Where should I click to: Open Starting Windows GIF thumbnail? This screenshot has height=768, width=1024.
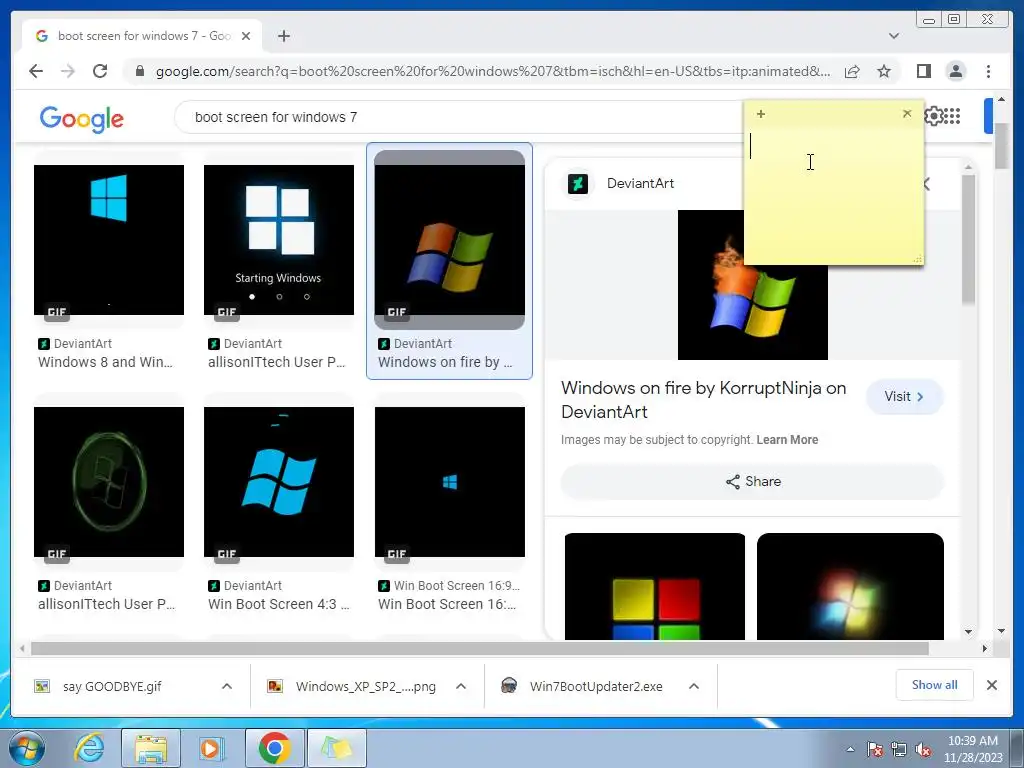tap(279, 240)
